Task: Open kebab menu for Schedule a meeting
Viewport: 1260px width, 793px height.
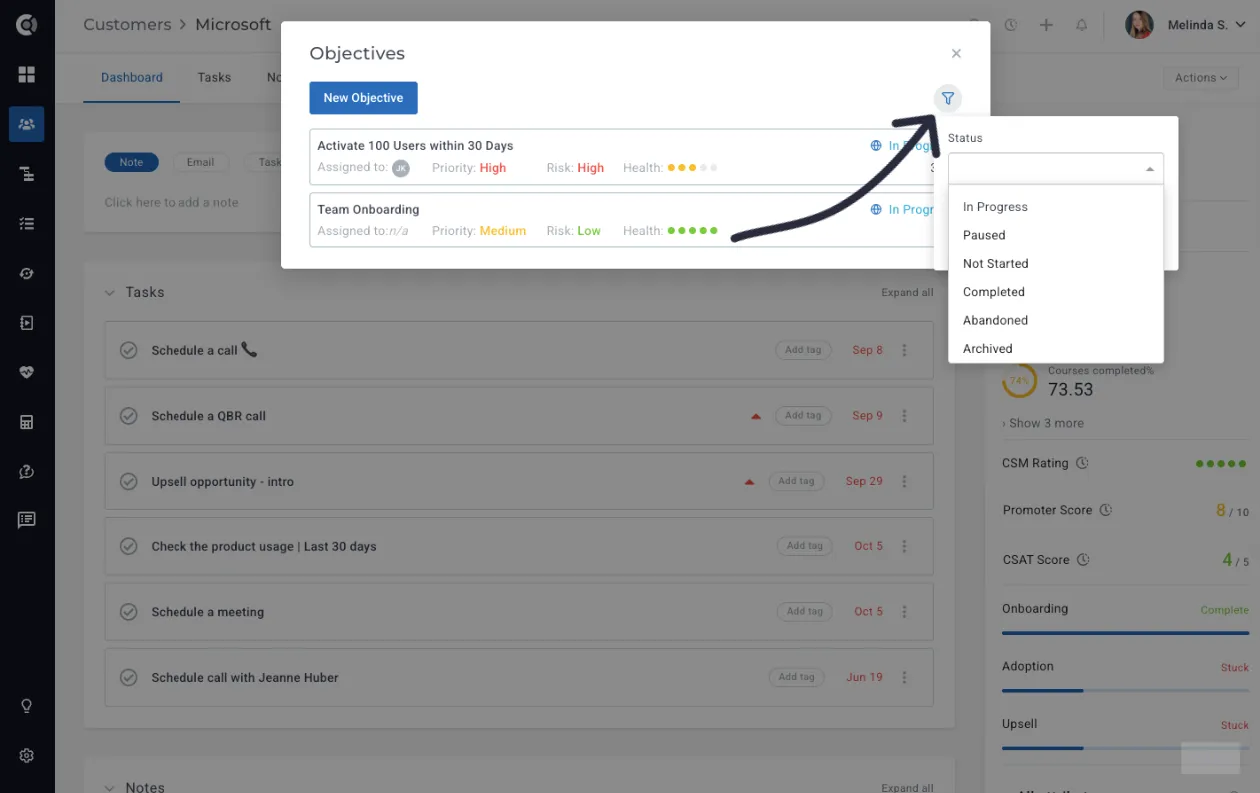Action: tap(905, 612)
